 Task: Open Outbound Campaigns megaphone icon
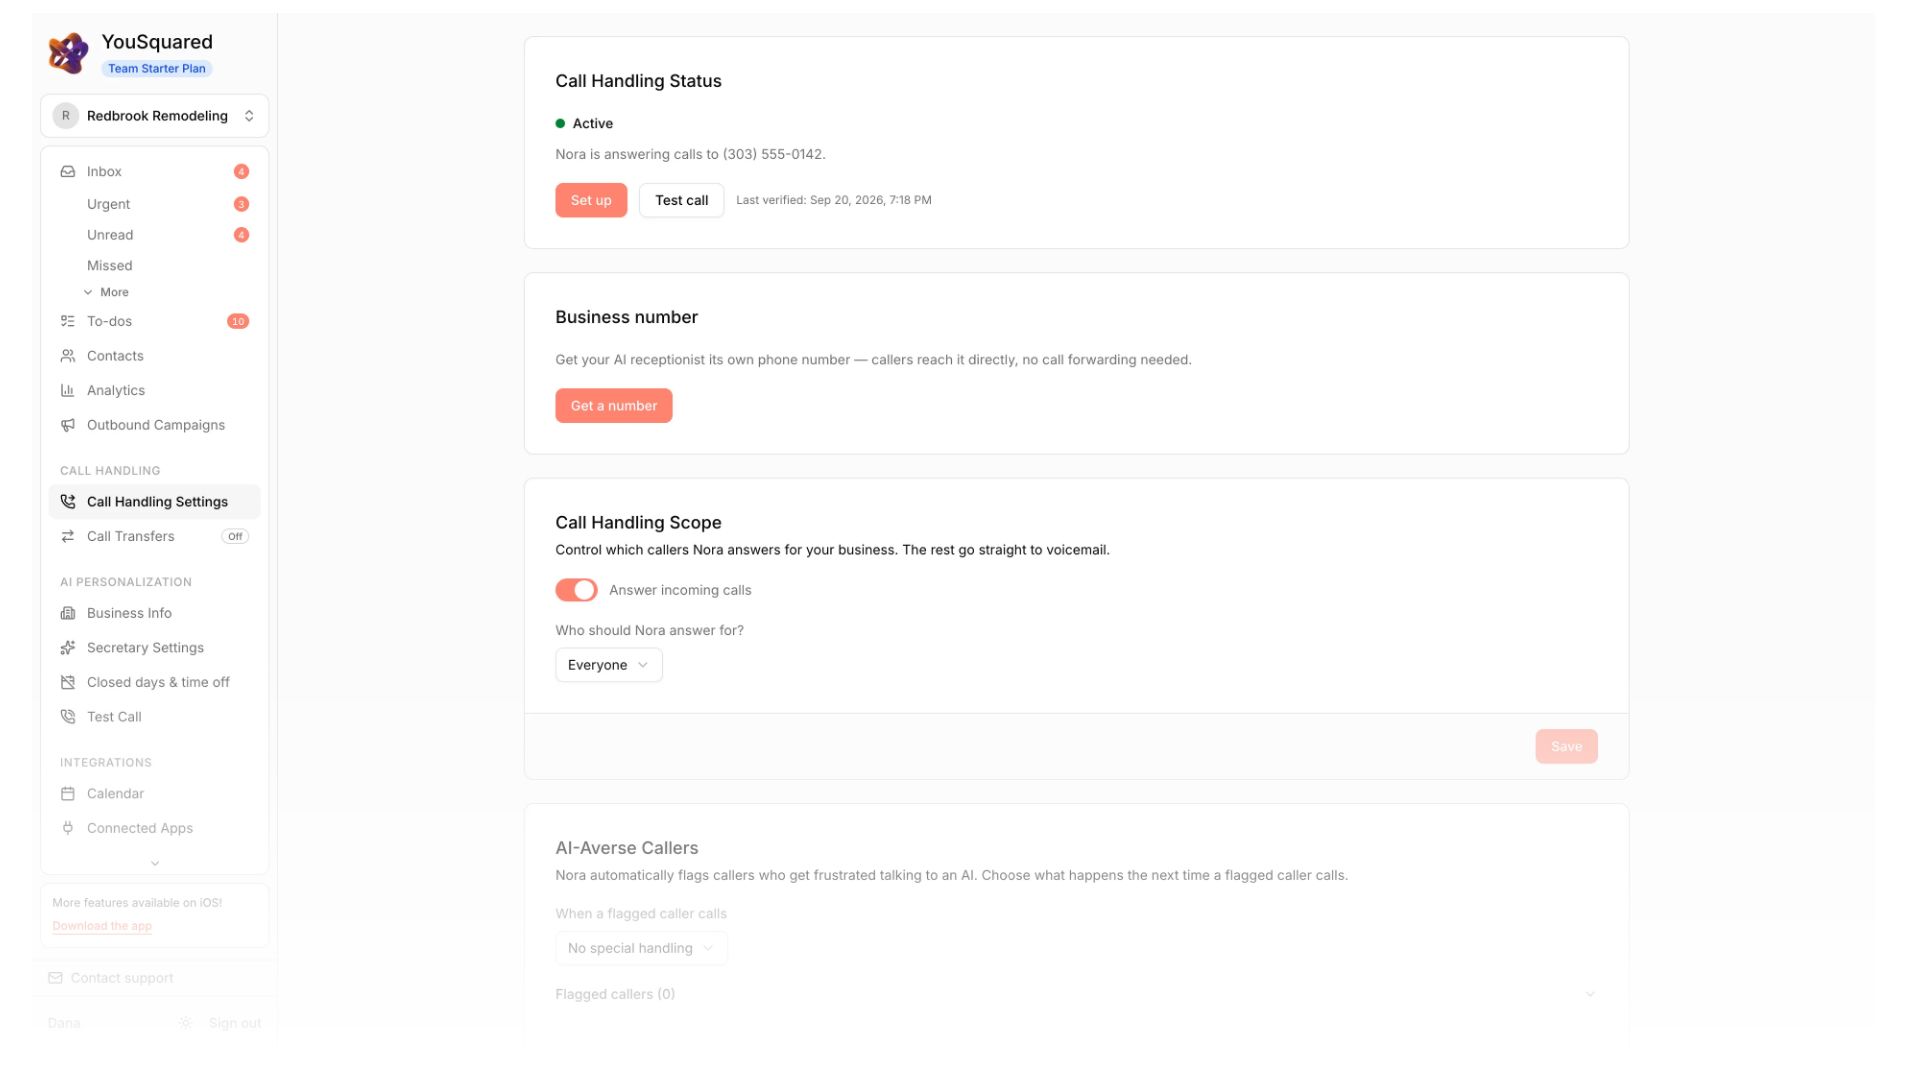(68, 425)
